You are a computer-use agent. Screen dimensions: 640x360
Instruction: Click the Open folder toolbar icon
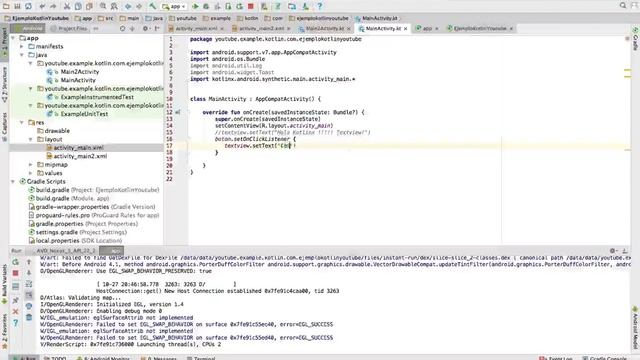tap(6, 6)
